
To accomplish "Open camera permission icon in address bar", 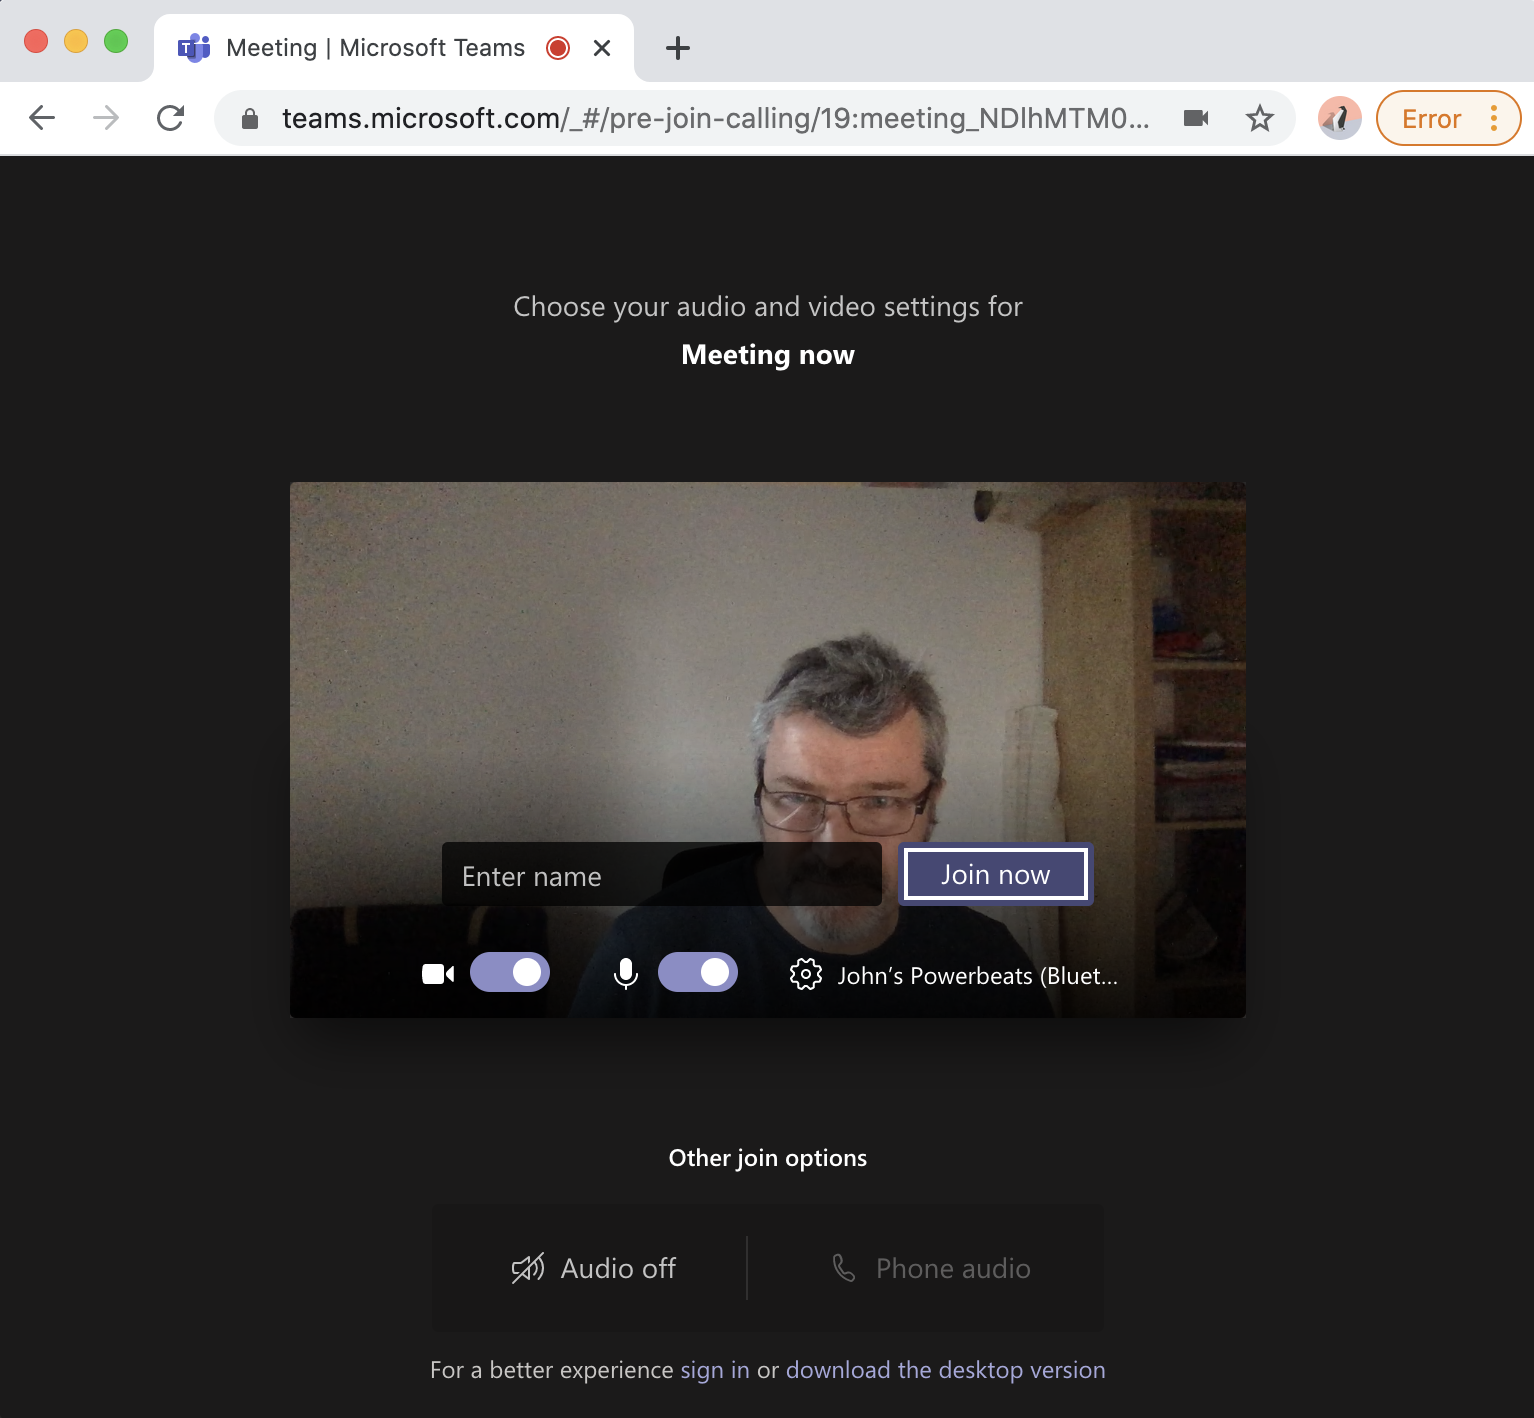I will (1196, 119).
